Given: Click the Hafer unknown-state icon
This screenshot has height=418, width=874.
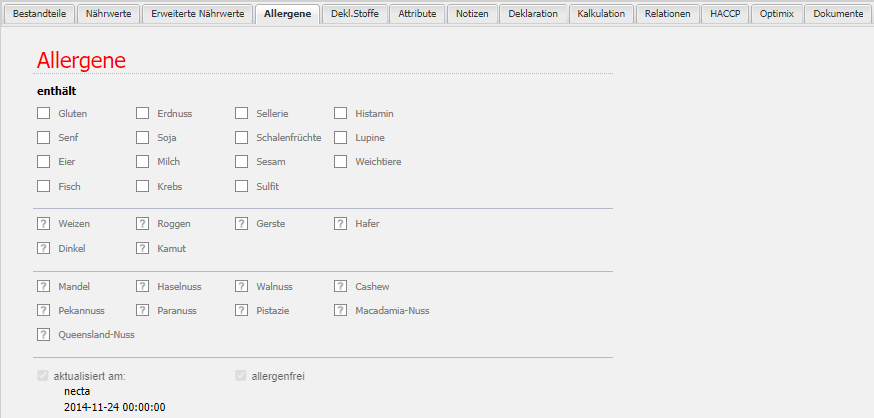Looking at the screenshot, I should 340,224.
